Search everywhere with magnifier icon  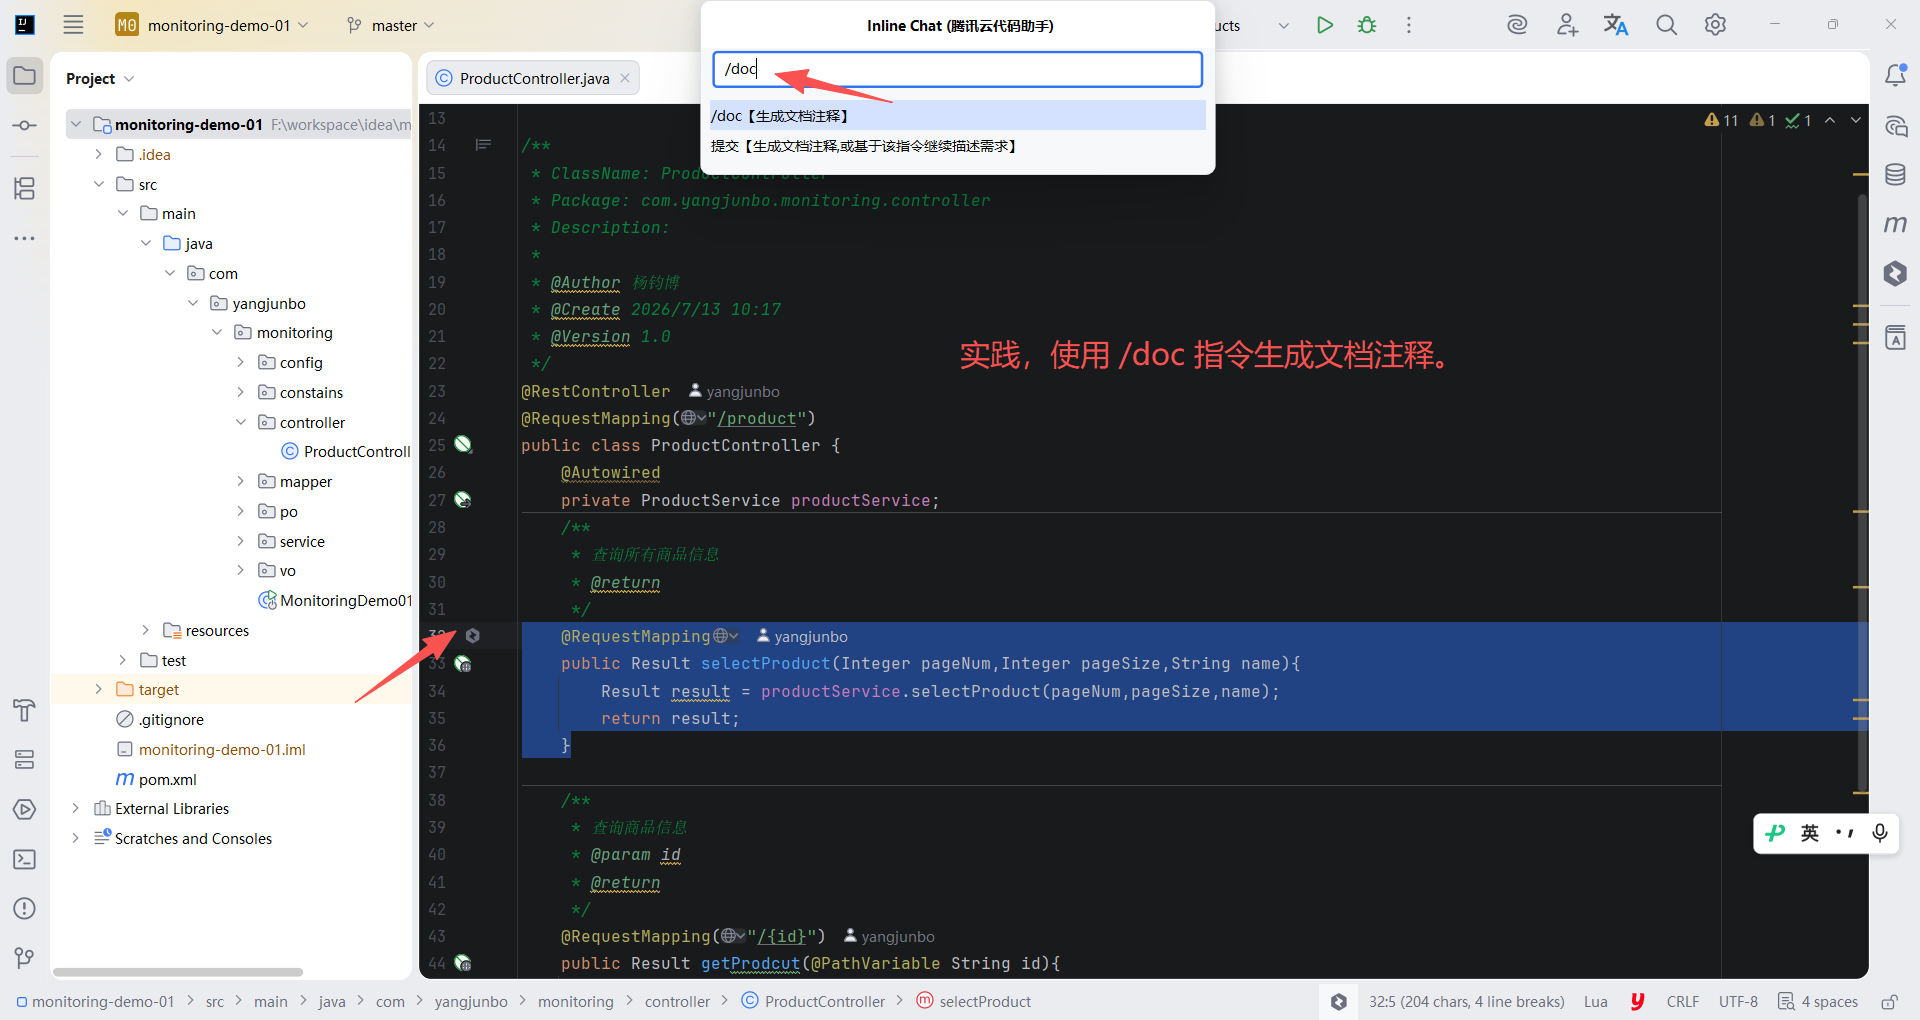(x=1666, y=25)
